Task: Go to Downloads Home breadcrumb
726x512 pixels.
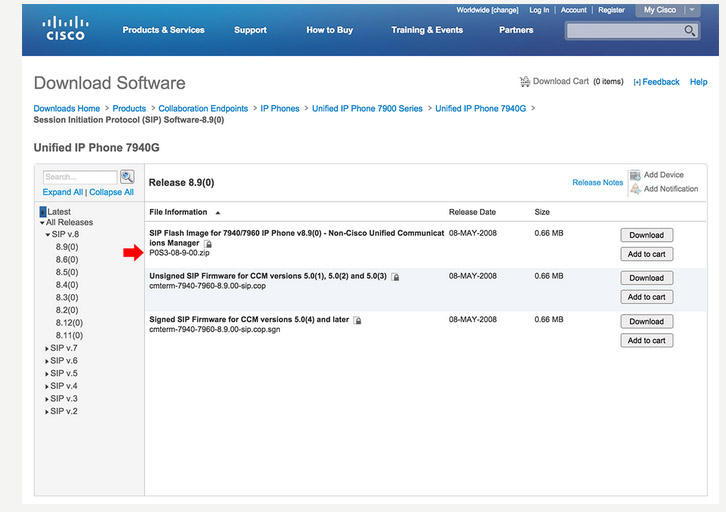Action: pos(67,108)
